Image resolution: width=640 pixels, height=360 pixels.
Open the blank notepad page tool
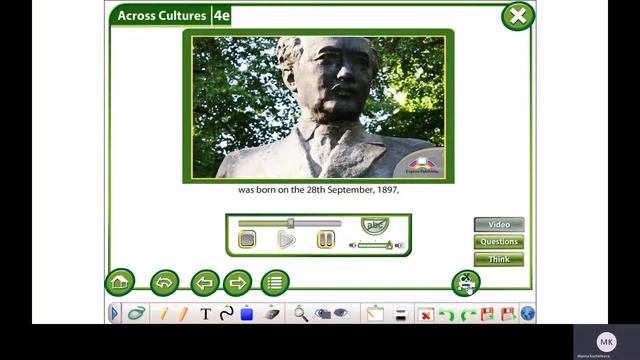(x=375, y=313)
